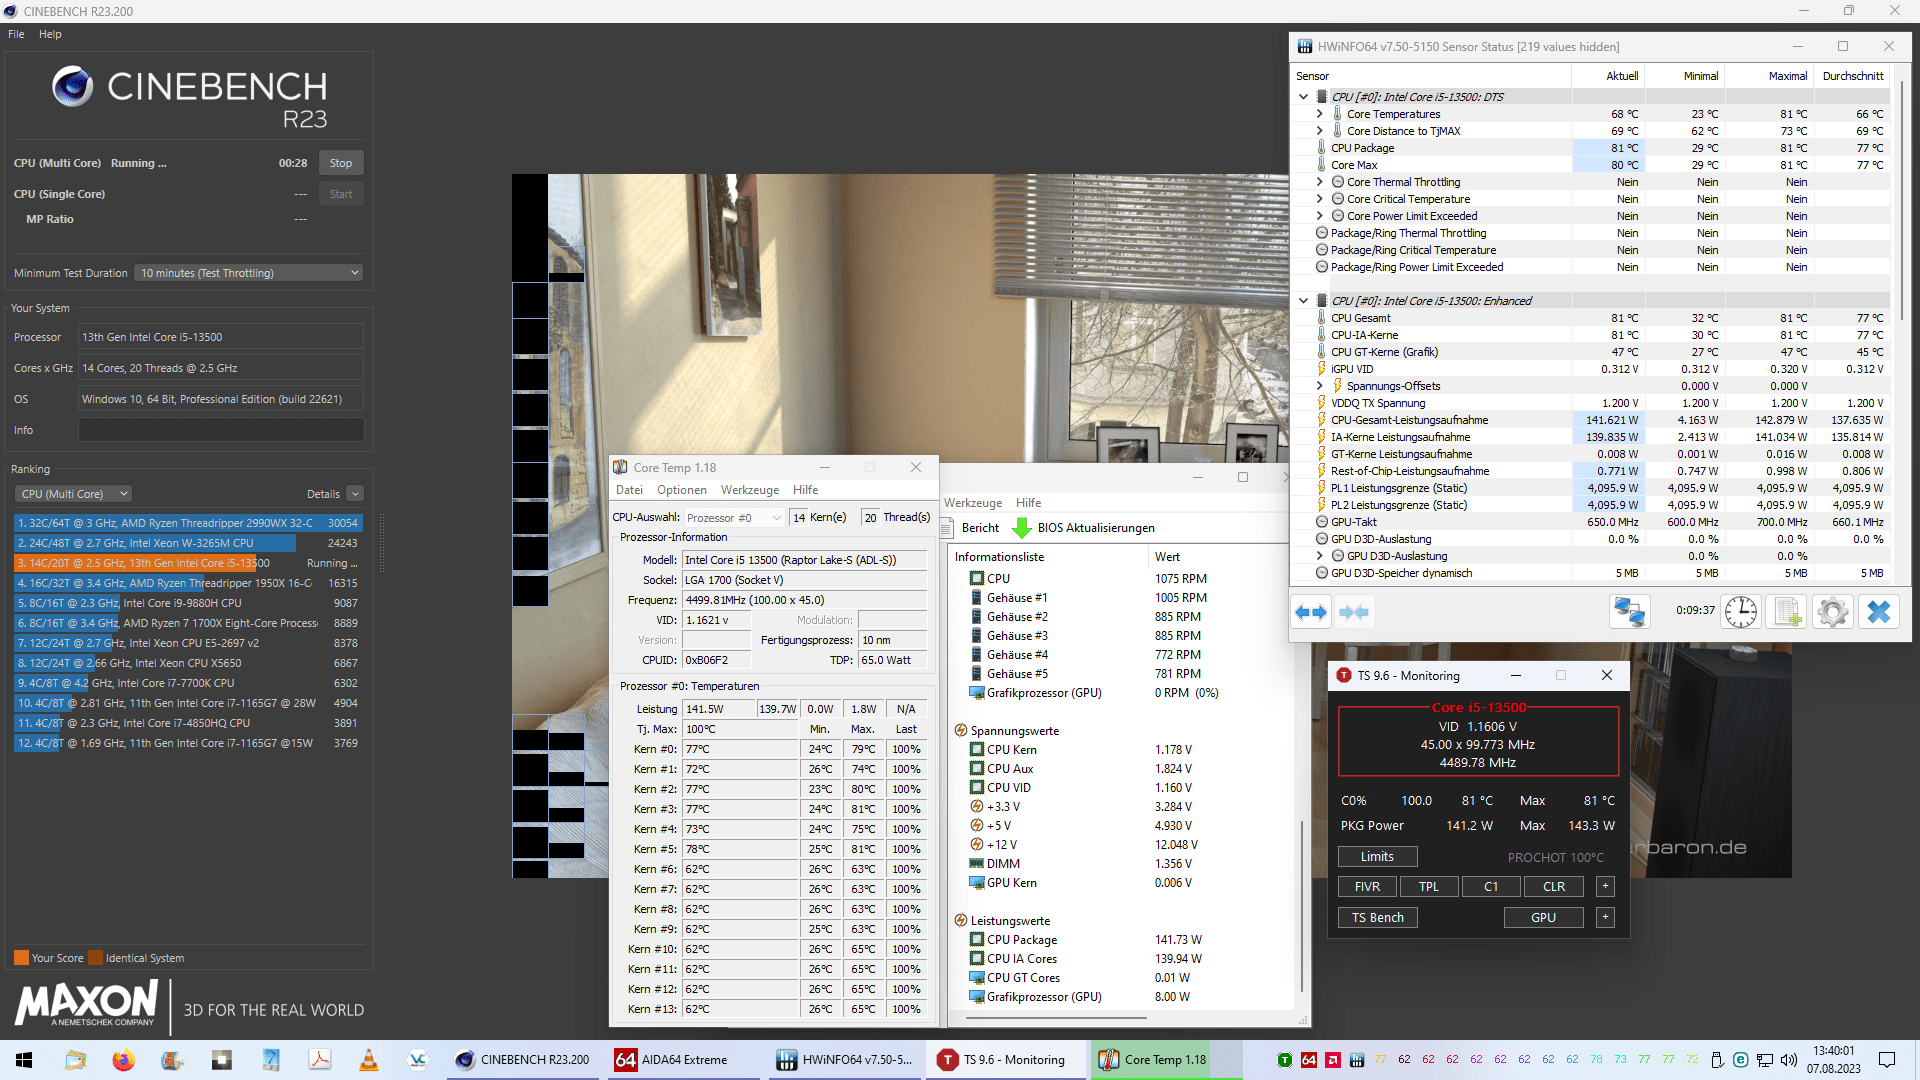Switch to CINEBENCH R23.200 taskbar button
1920x1080 pixels.
pos(524,1060)
